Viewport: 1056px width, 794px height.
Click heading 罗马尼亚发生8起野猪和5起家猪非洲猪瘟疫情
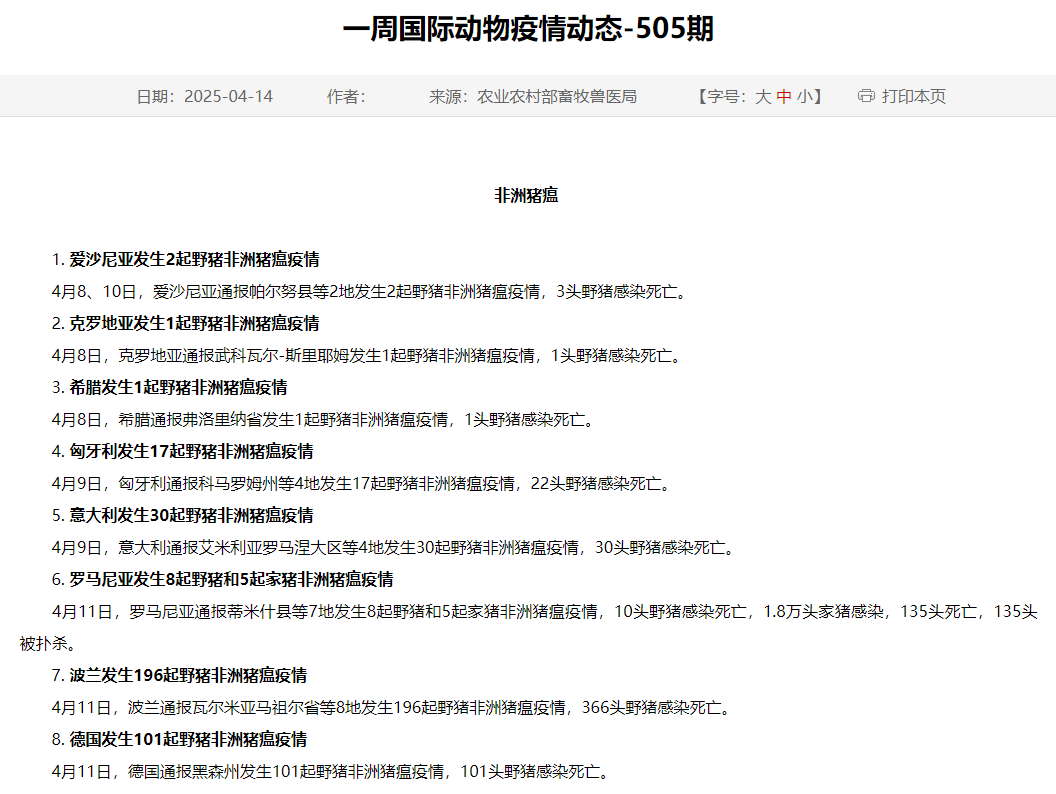(x=231, y=579)
